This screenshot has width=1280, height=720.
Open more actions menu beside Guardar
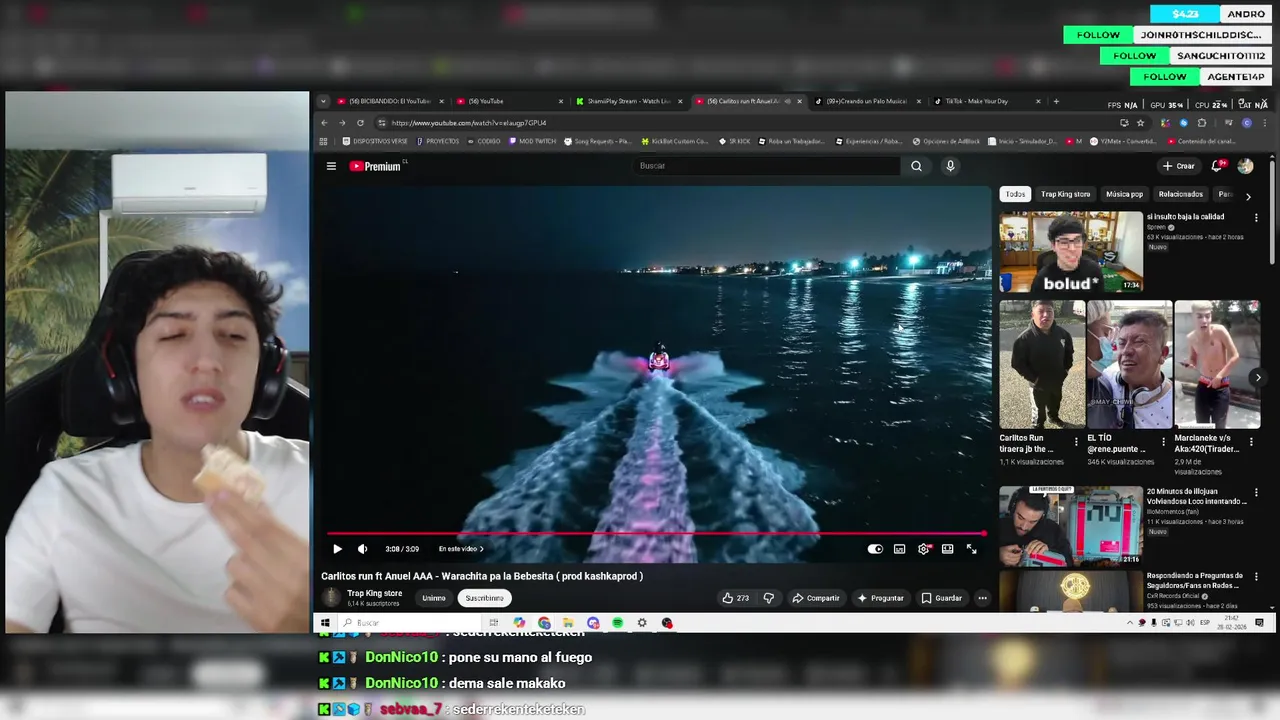tap(982, 598)
